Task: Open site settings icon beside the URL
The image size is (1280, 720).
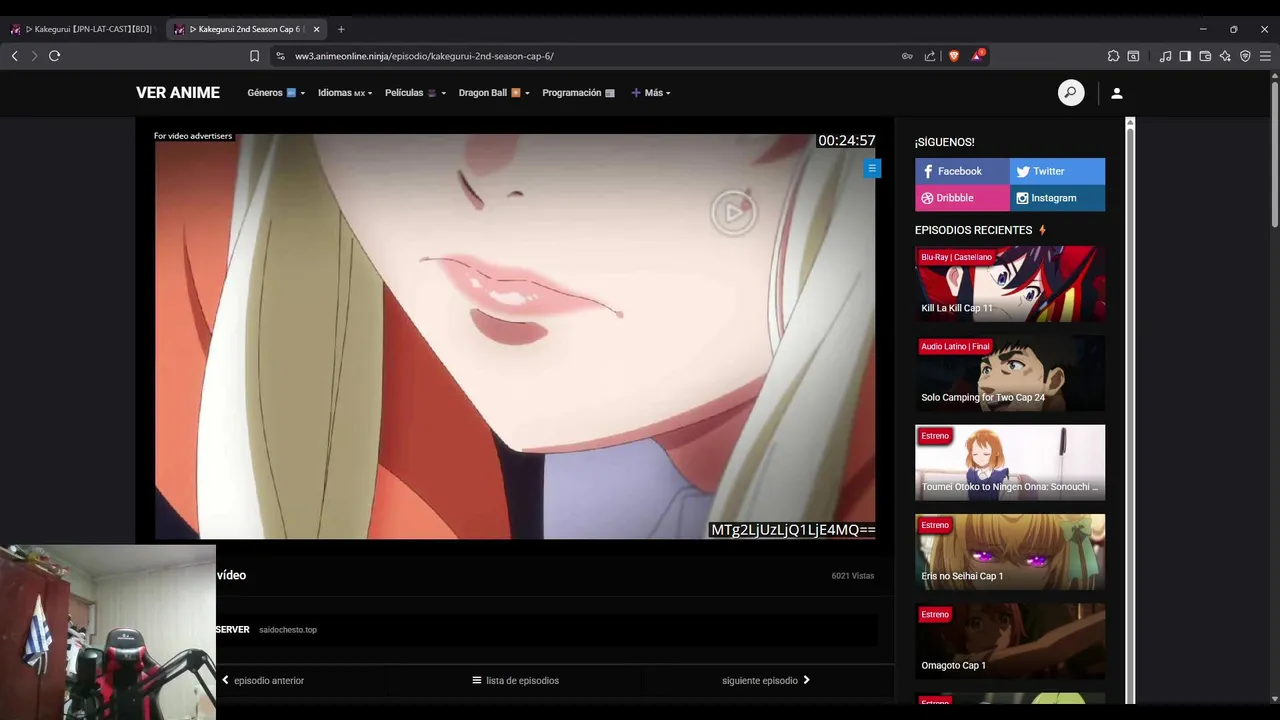Action: tap(280, 56)
